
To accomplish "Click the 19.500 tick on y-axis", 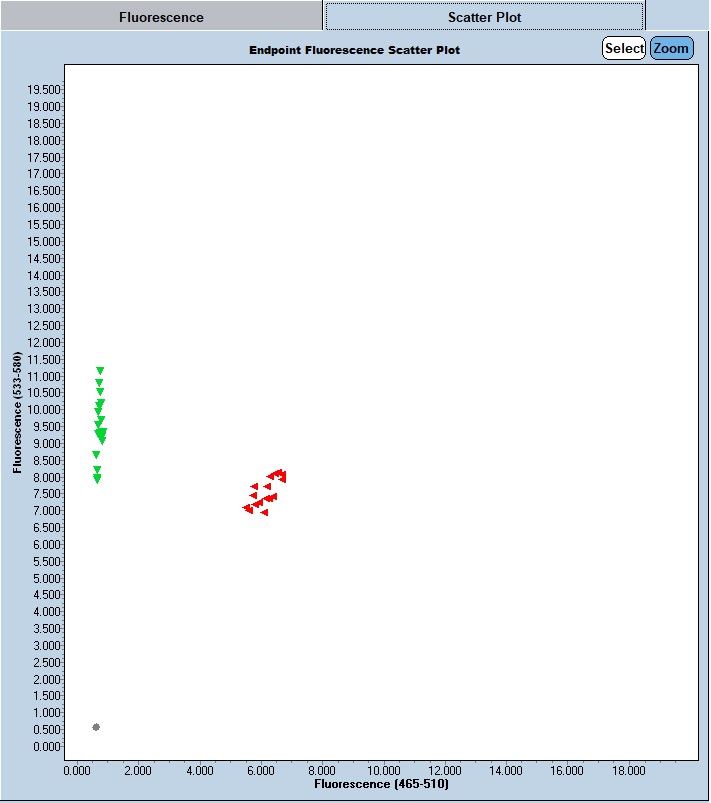I will (x=44, y=89).
